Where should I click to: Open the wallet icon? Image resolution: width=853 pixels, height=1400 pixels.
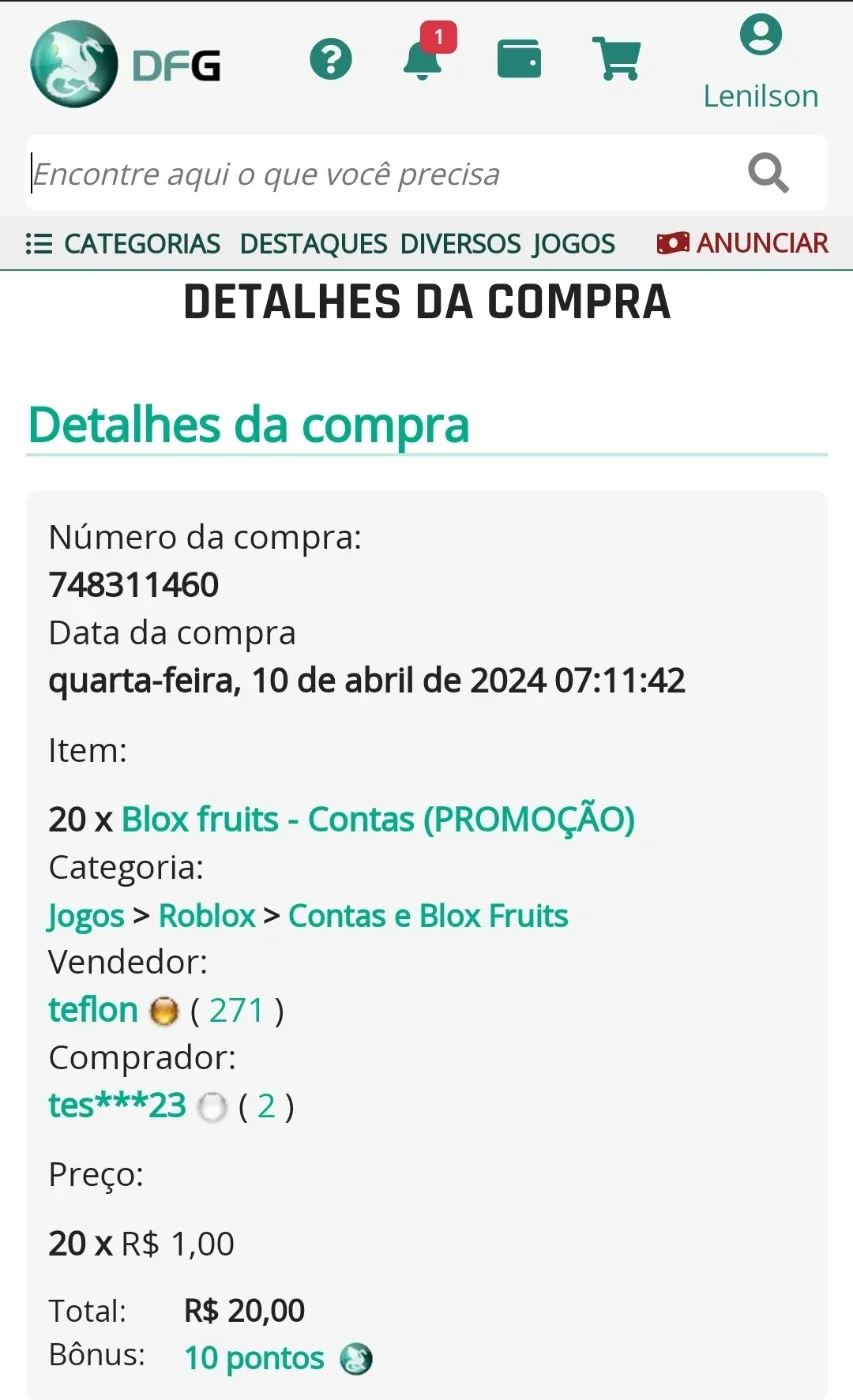519,59
